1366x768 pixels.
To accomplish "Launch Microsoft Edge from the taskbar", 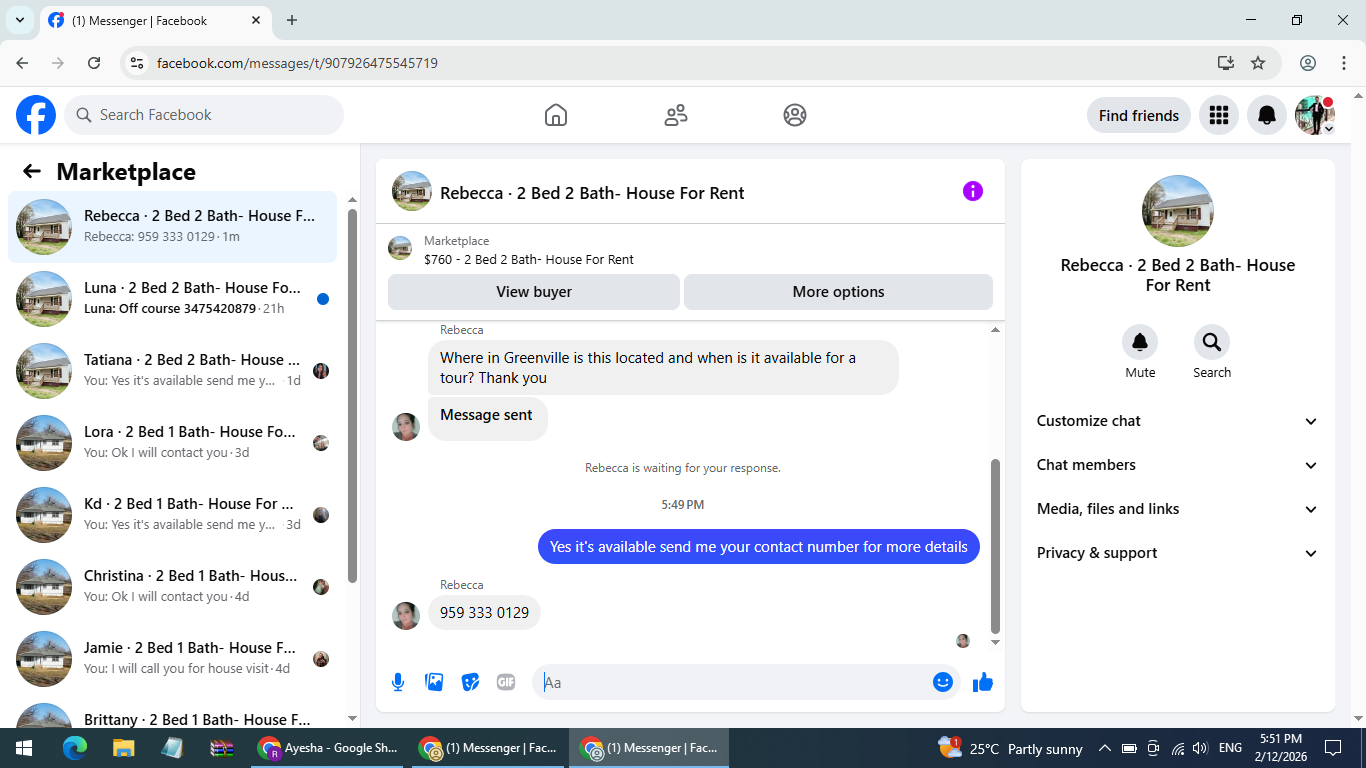I will 75,748.
